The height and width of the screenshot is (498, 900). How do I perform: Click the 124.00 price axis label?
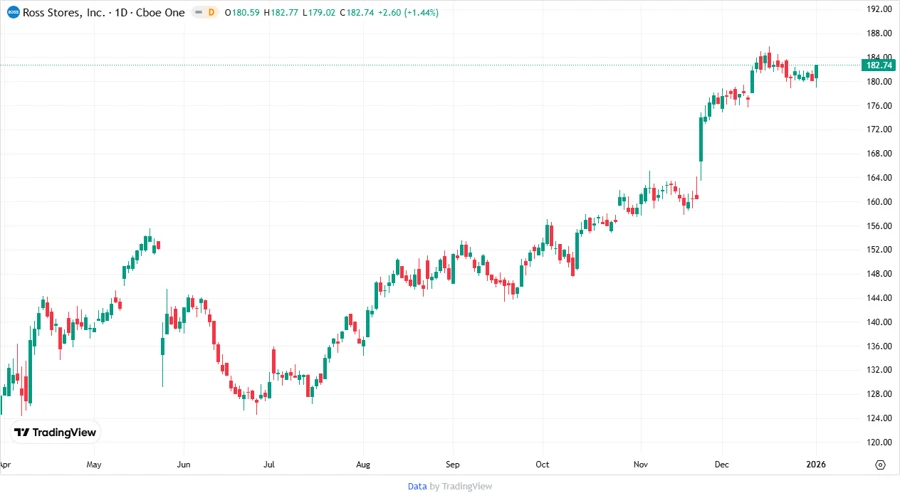[879, 418]
